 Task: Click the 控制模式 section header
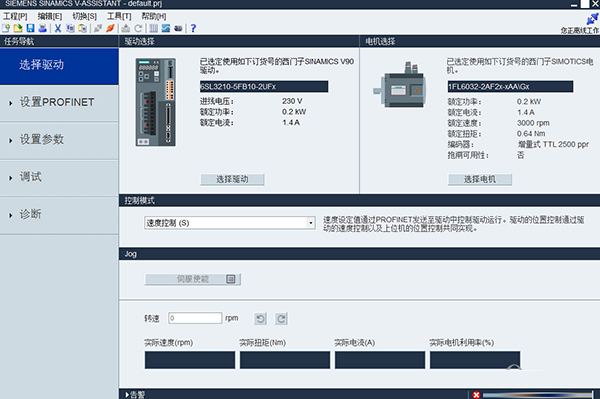point(359,200)
